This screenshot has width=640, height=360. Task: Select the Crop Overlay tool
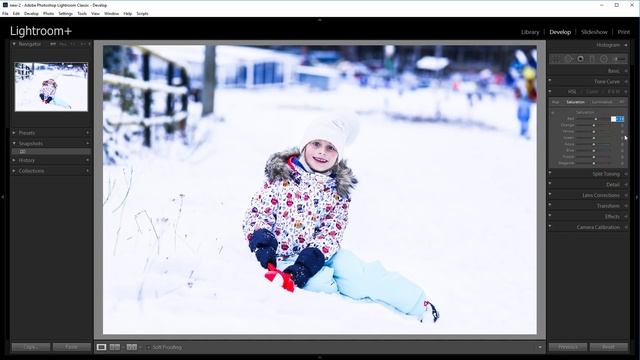[556, 59]
